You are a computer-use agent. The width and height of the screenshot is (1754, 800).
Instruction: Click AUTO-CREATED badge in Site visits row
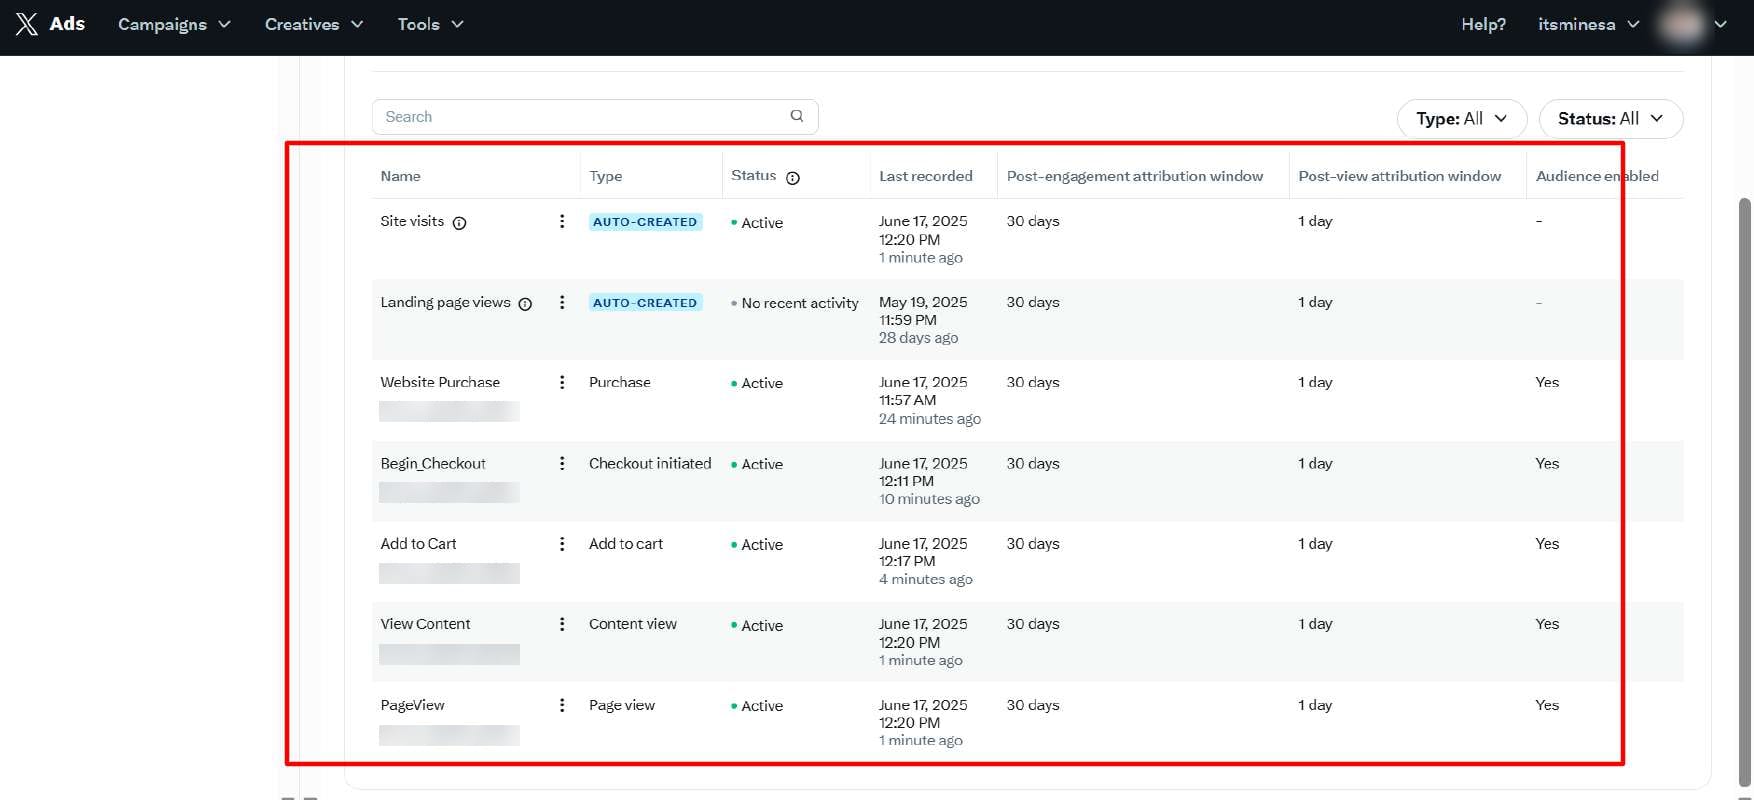pos(645,222)
